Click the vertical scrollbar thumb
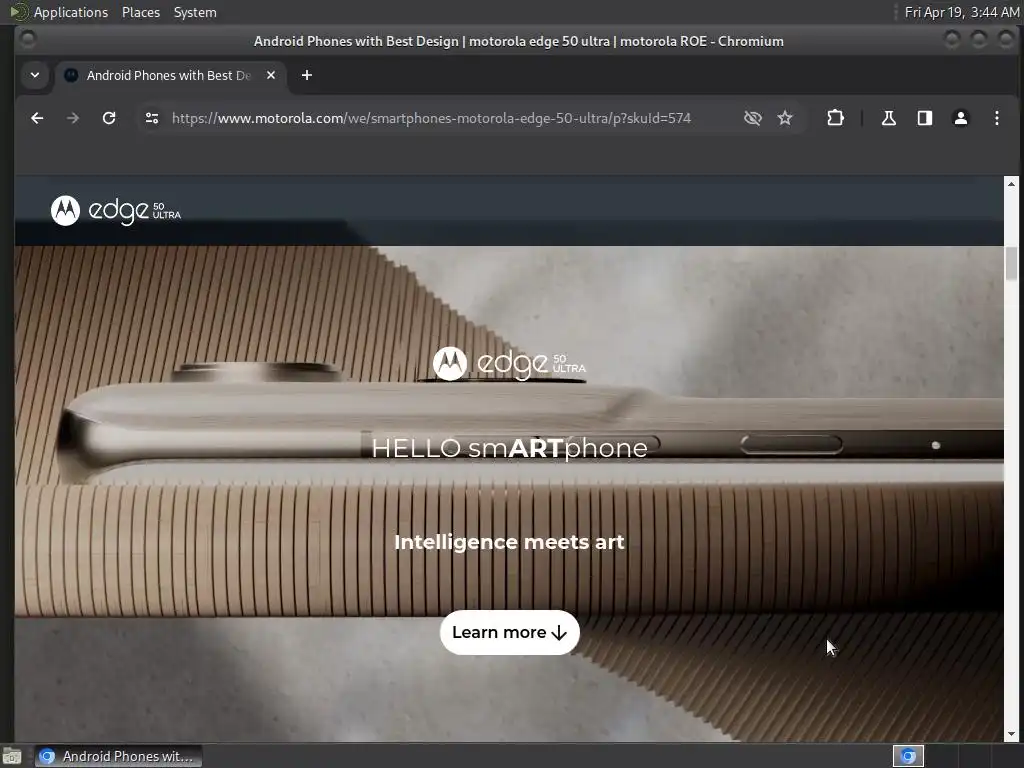 tap(1012, 264)
